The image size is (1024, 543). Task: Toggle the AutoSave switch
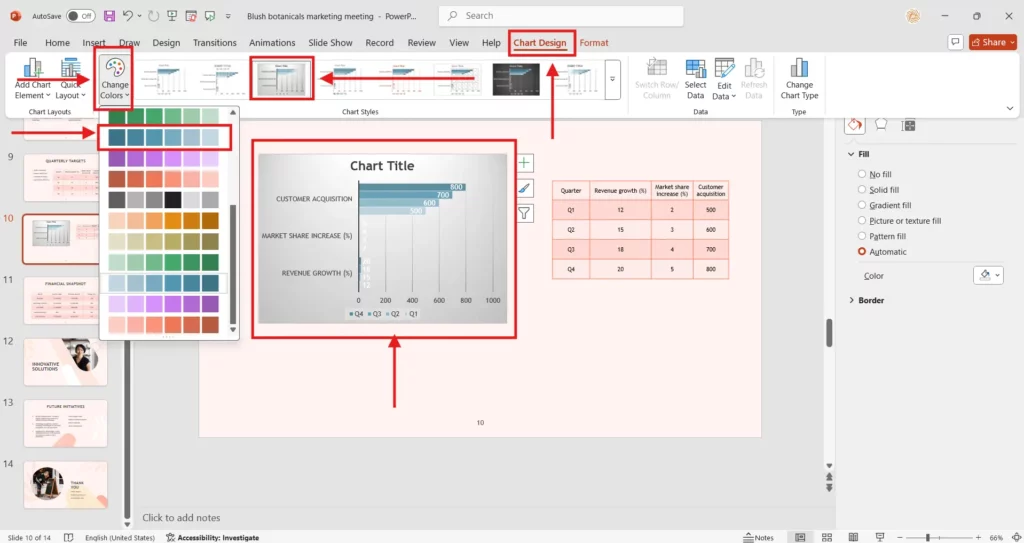pyautogui.click(x=80, y=16)
